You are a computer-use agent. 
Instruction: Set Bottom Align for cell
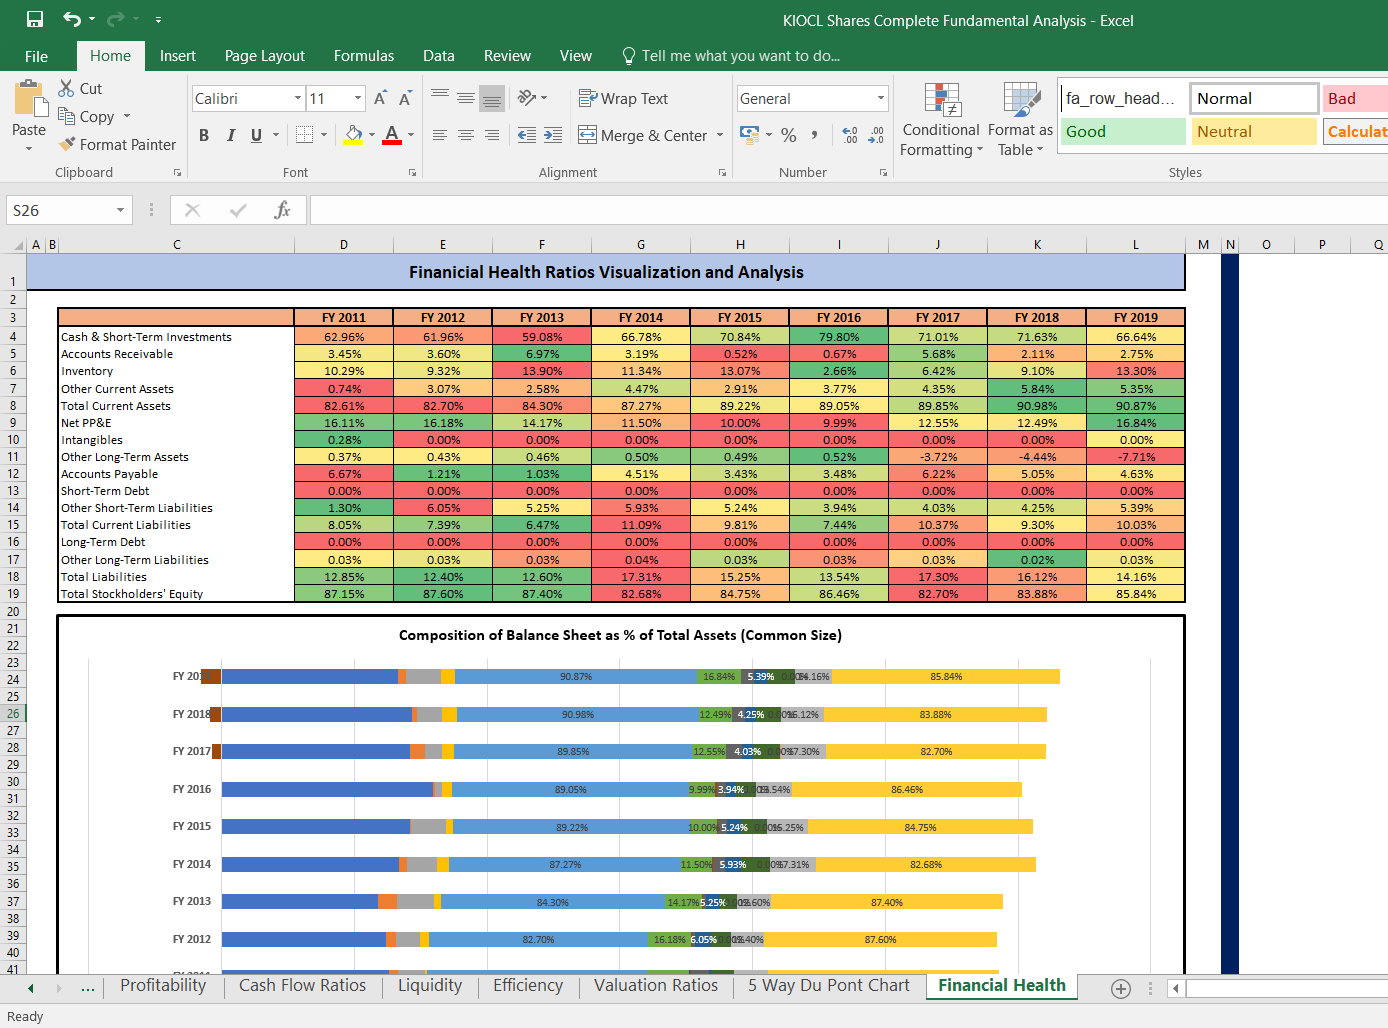[491, 98]
